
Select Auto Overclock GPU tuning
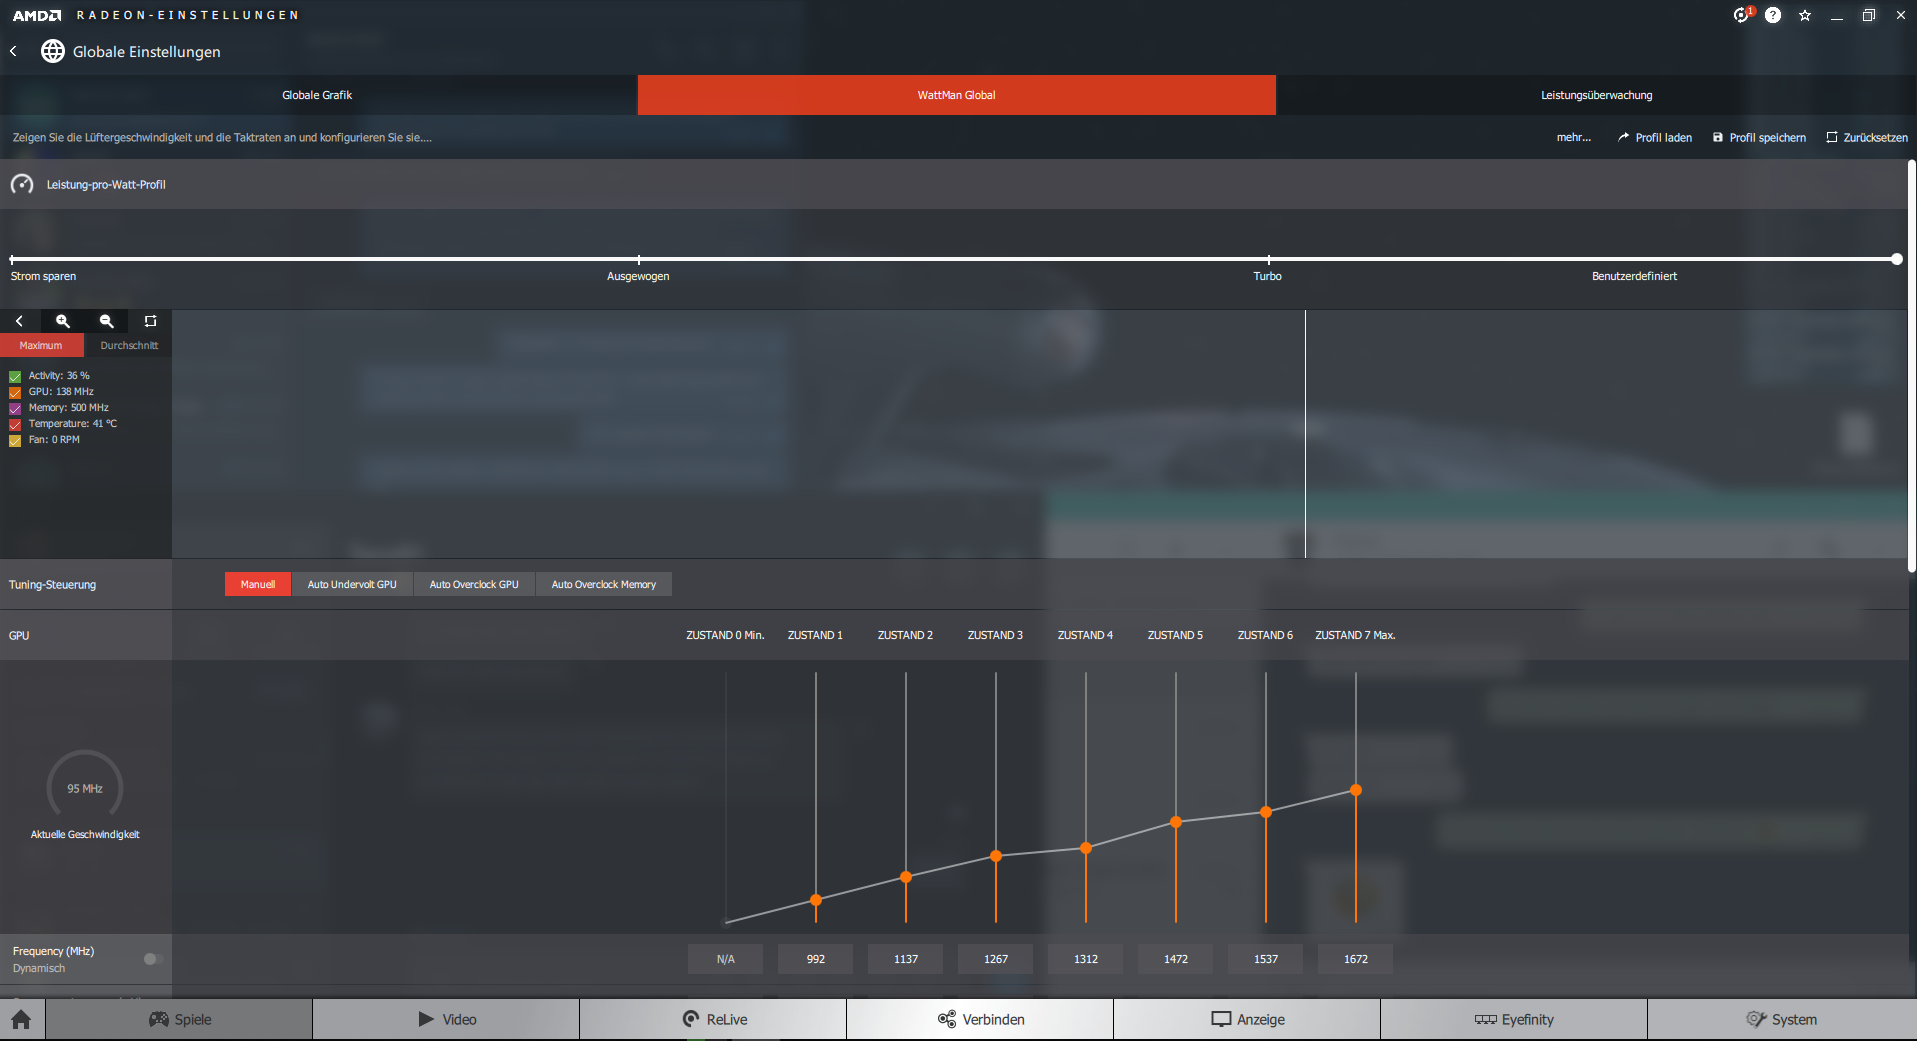tap(474, 584)
